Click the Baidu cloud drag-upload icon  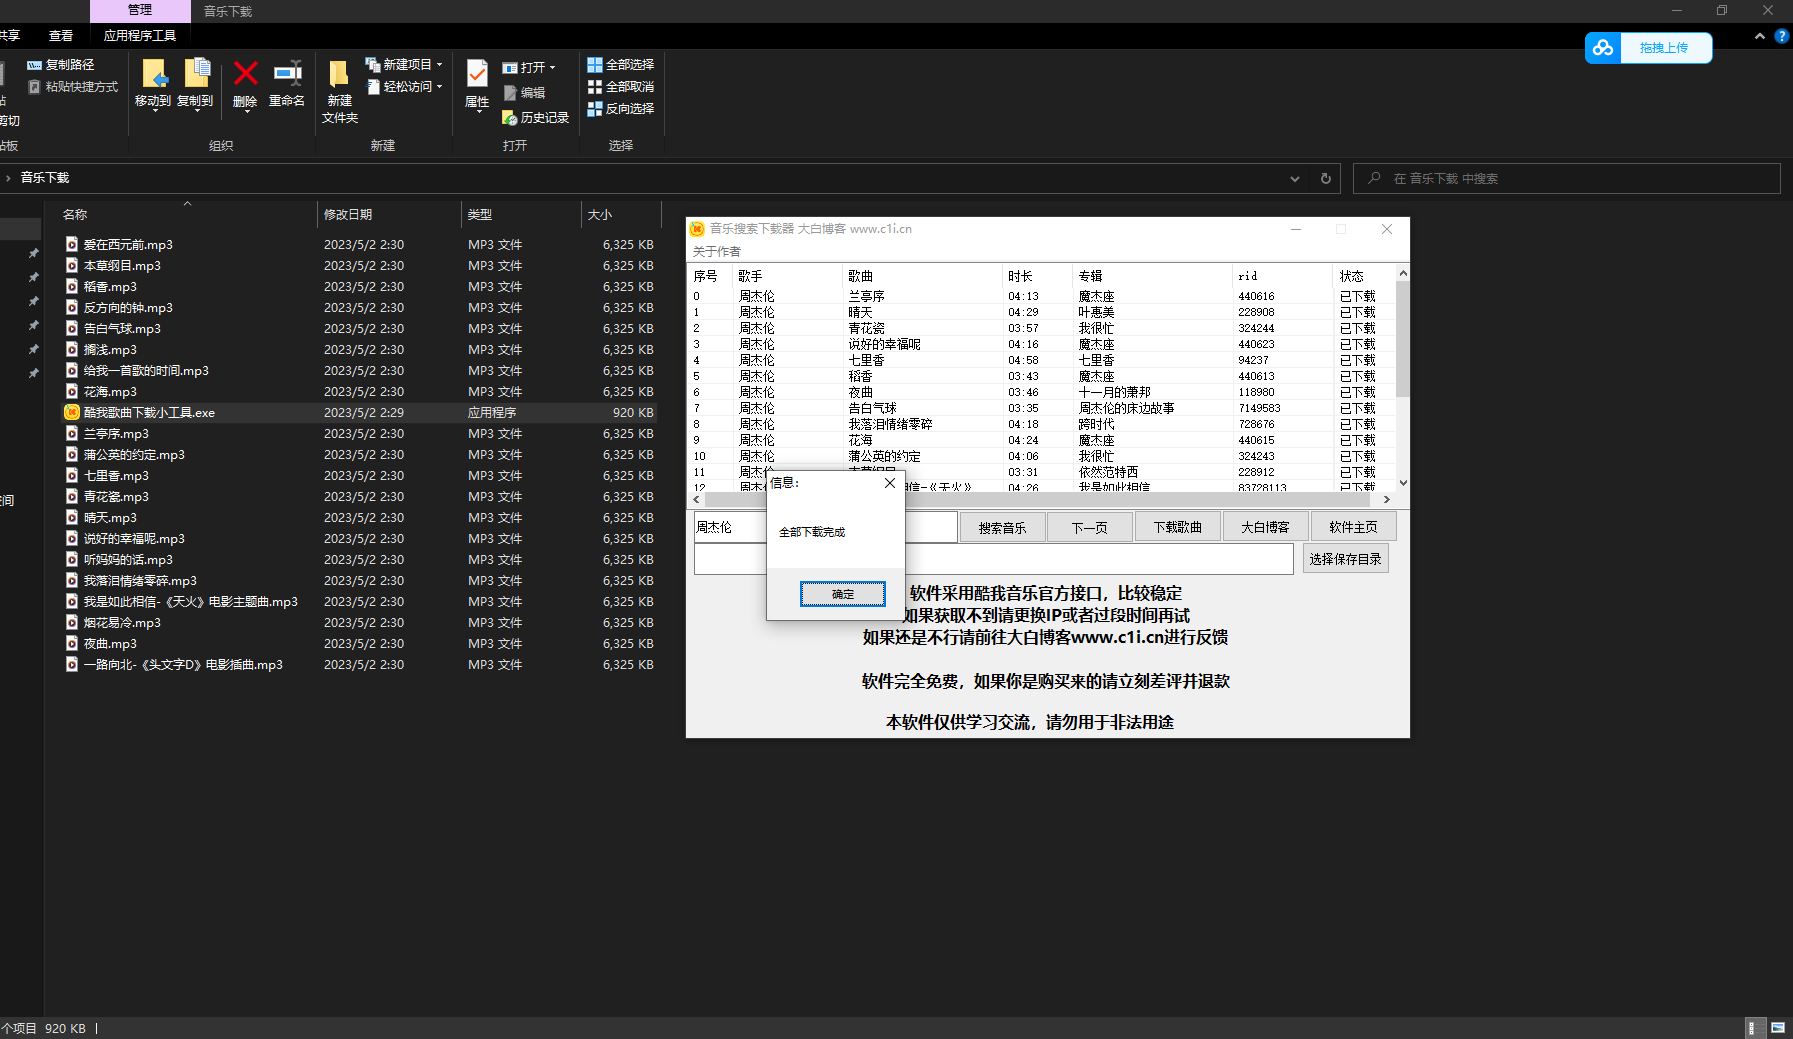coord(1603,48)
